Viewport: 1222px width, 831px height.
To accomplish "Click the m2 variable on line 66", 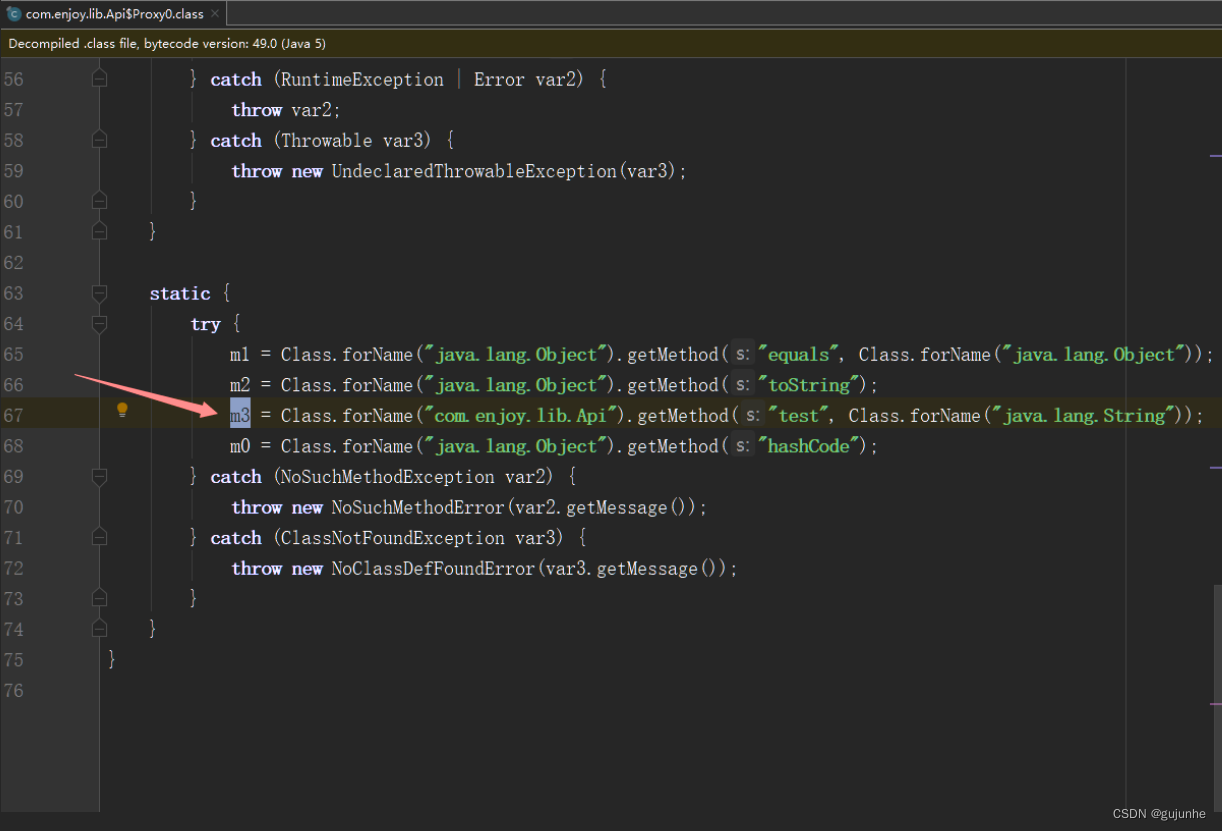I will coord(240,385).
